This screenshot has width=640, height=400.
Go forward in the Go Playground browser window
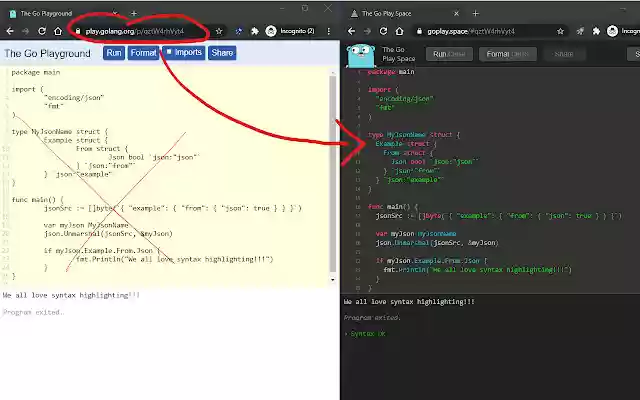click(x=25, y=31)
